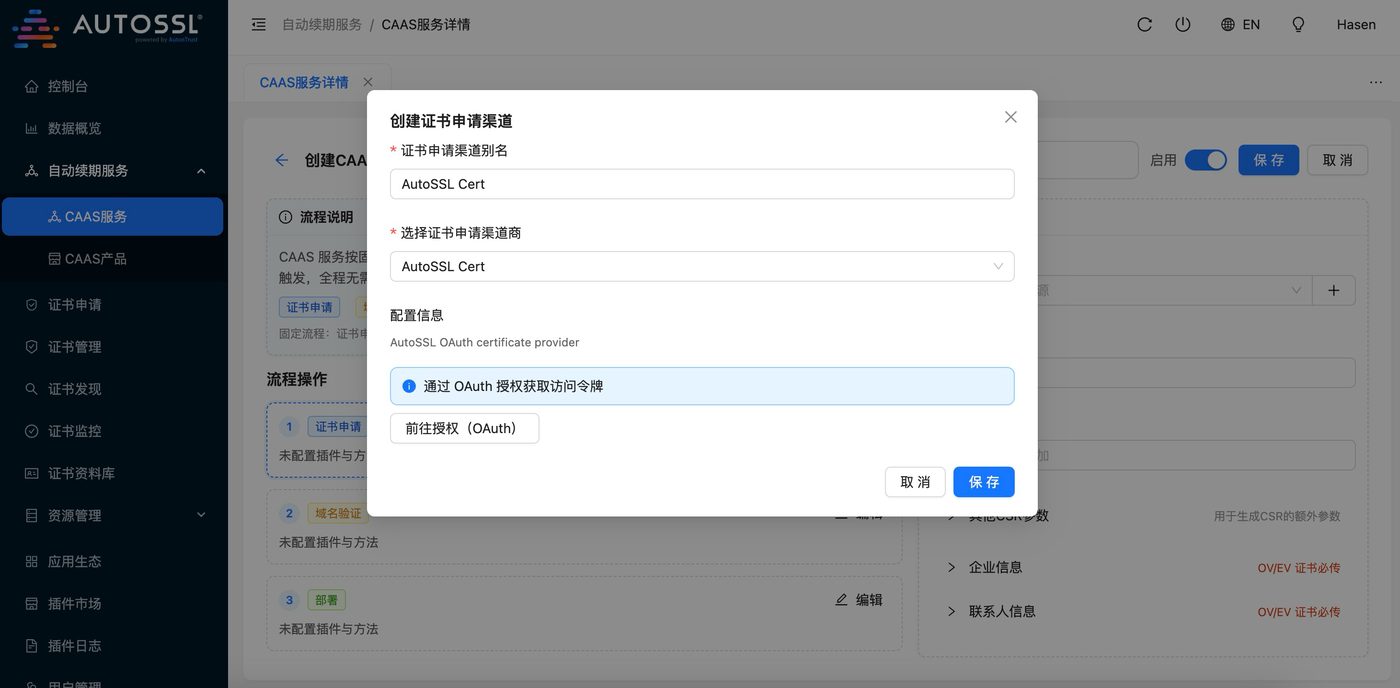Select the CAAS产品 sidebar item
Image resolution: width=1400 pixels, height=688 pixels.
pos(114,258)
